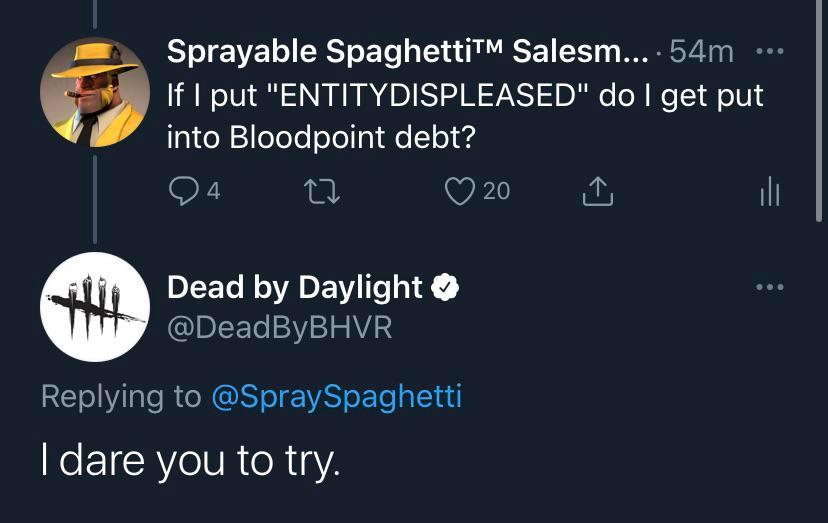Follow the @SpraySpaghetti mention link
This screenshot has width=828, height=523.
tap(336, 397)
